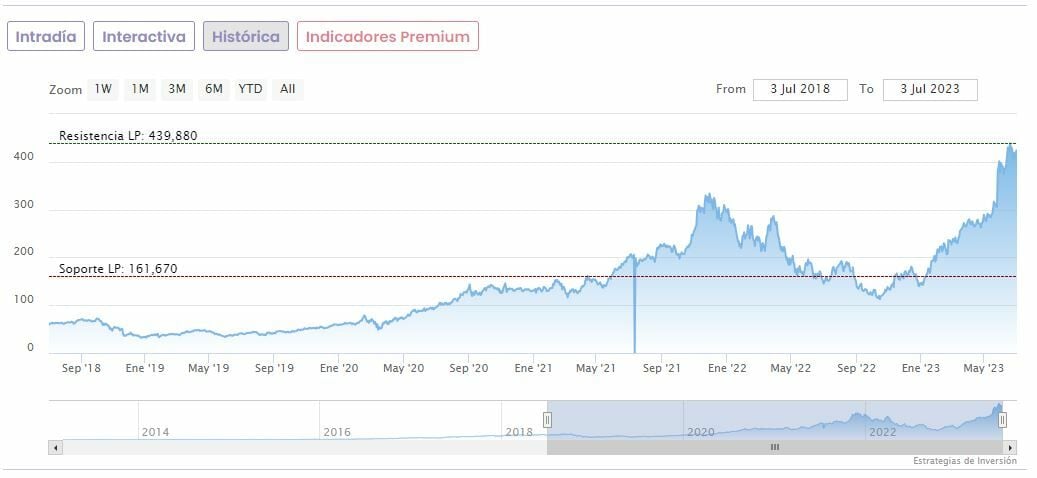Click the navigator's right range handle
The image size is (1037, 478).
[1002, 420]
